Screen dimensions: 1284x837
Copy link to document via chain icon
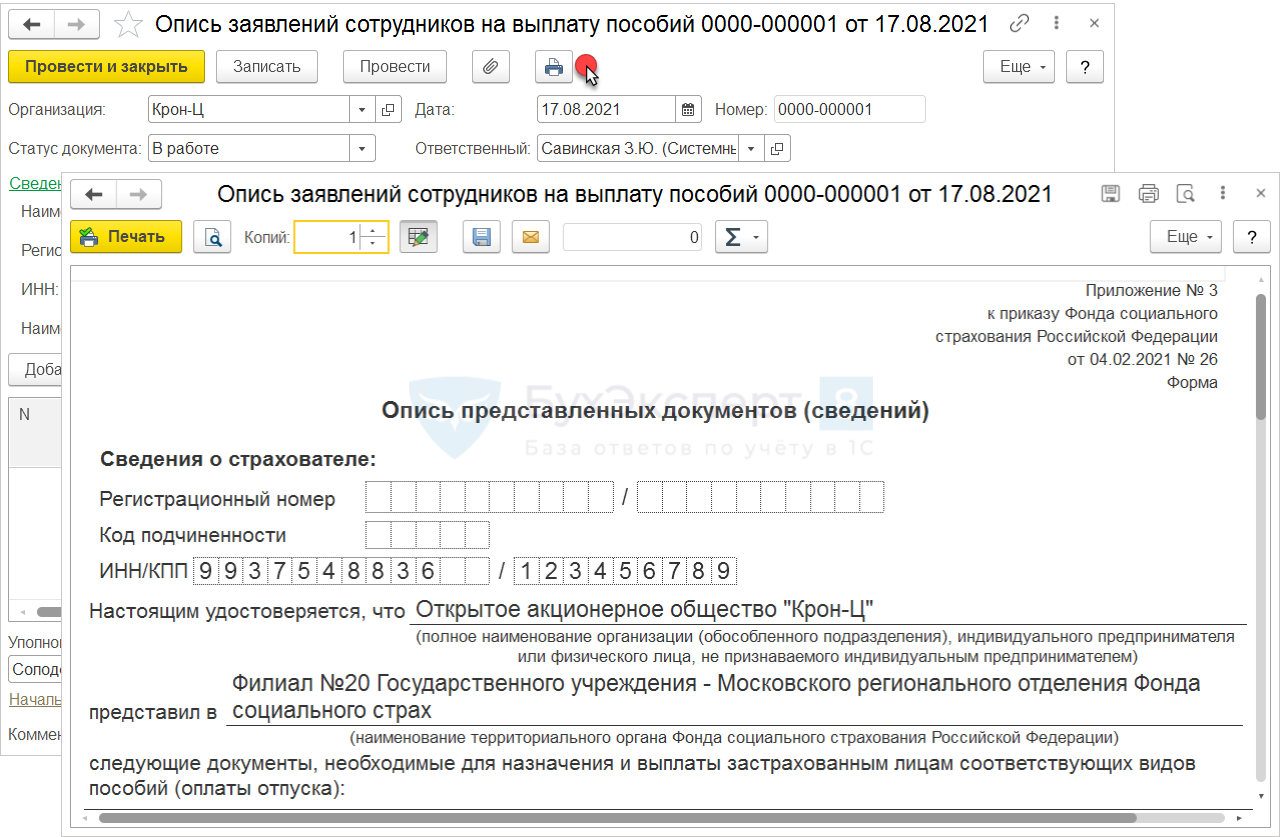1020,23
